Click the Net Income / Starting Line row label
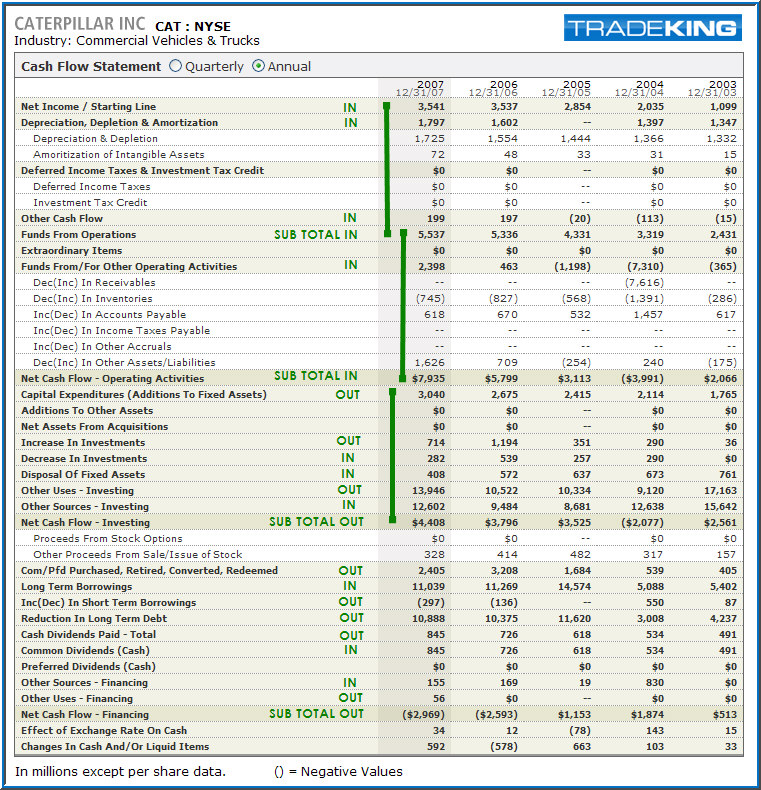761x790 pixels. coord(88,107)
